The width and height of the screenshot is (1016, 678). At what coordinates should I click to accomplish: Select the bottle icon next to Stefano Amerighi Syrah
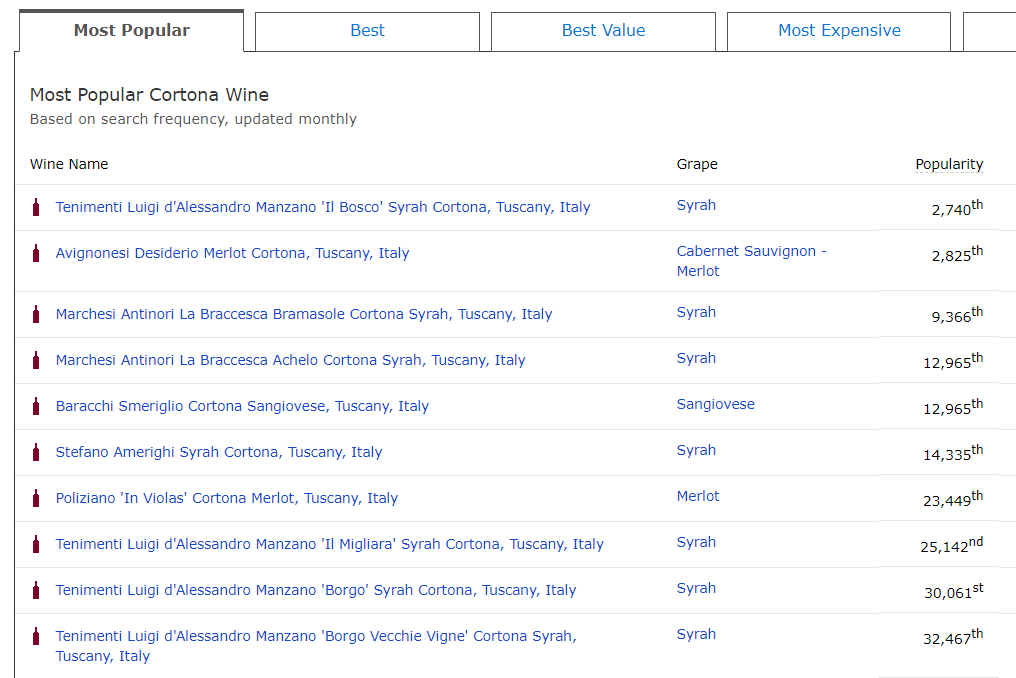point(36,452)
